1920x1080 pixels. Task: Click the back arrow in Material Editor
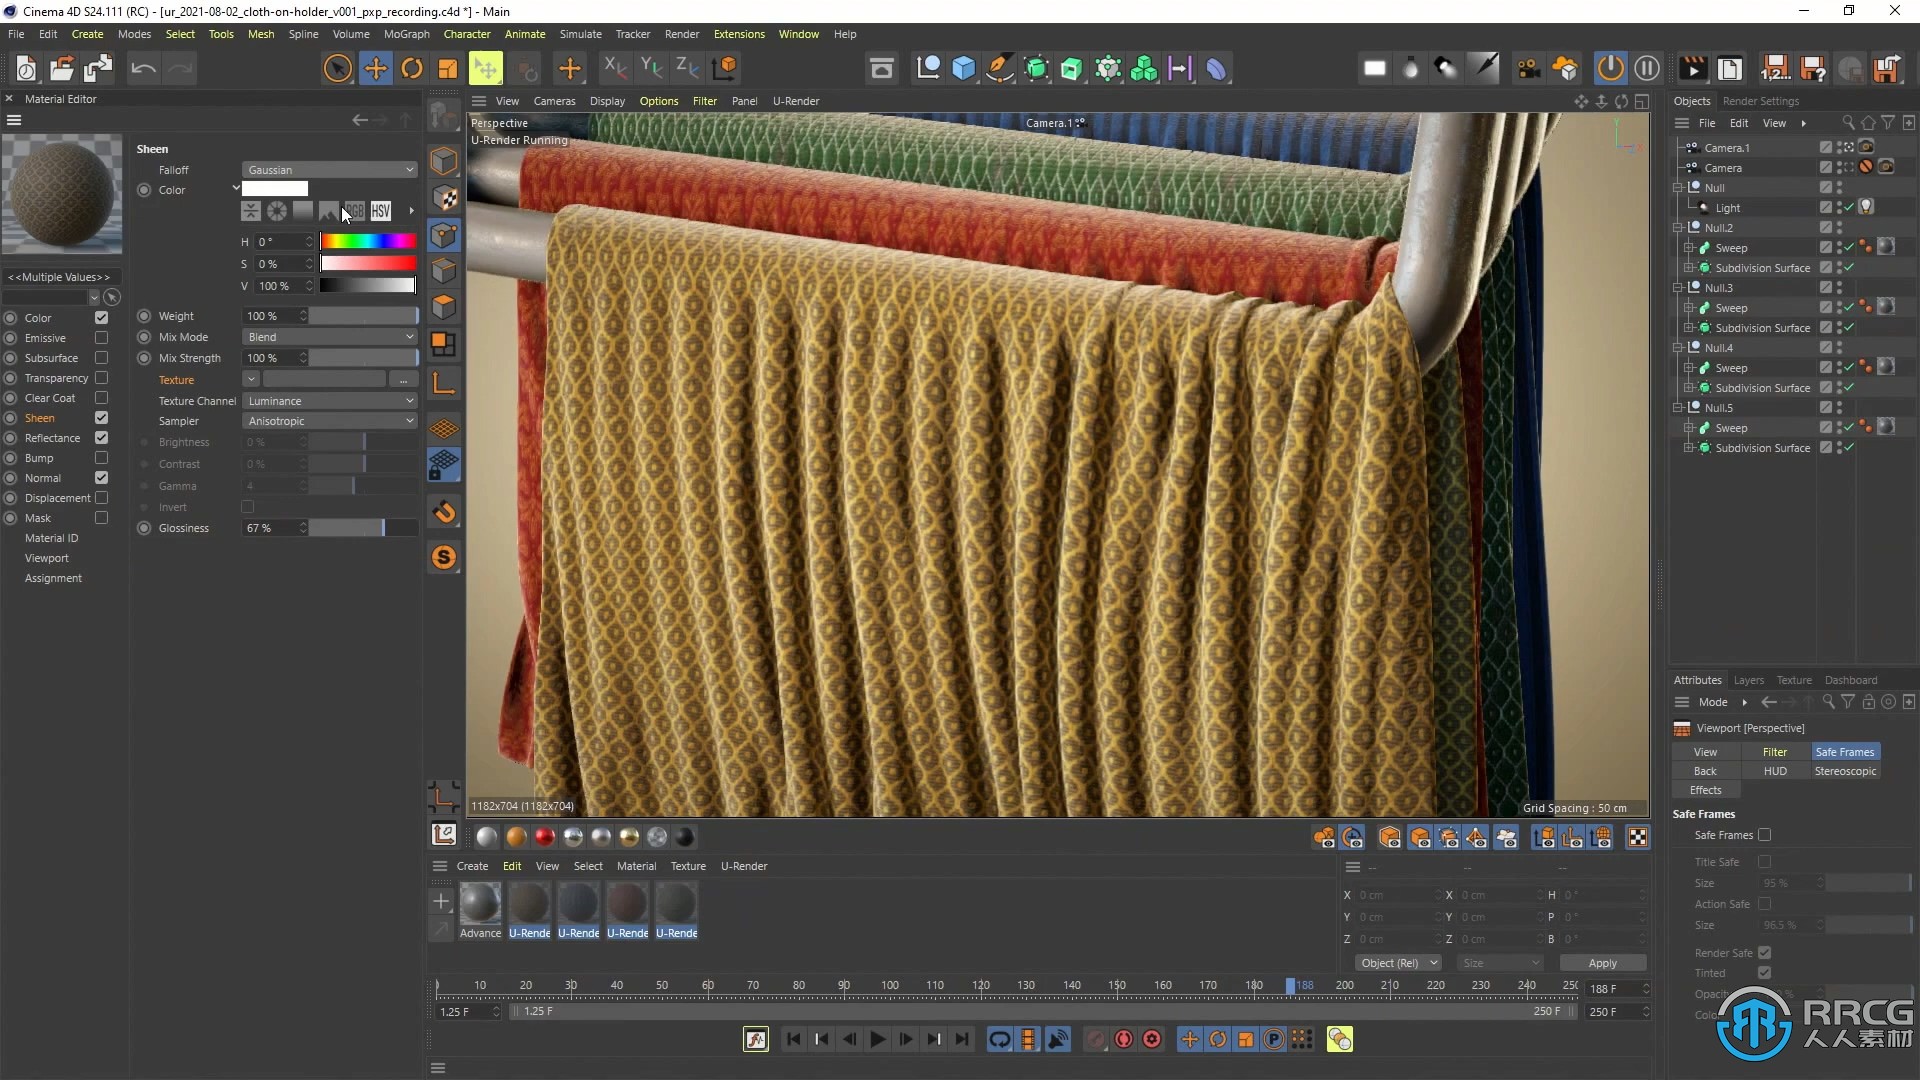(x=360, y=120)
